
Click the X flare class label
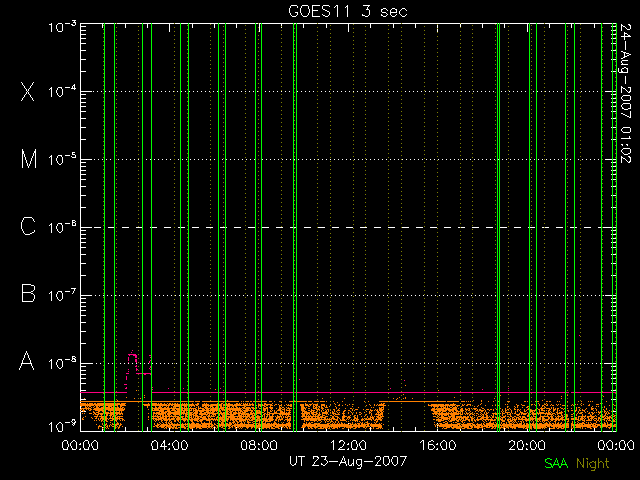pyautogui.click(x=28, y=91)
